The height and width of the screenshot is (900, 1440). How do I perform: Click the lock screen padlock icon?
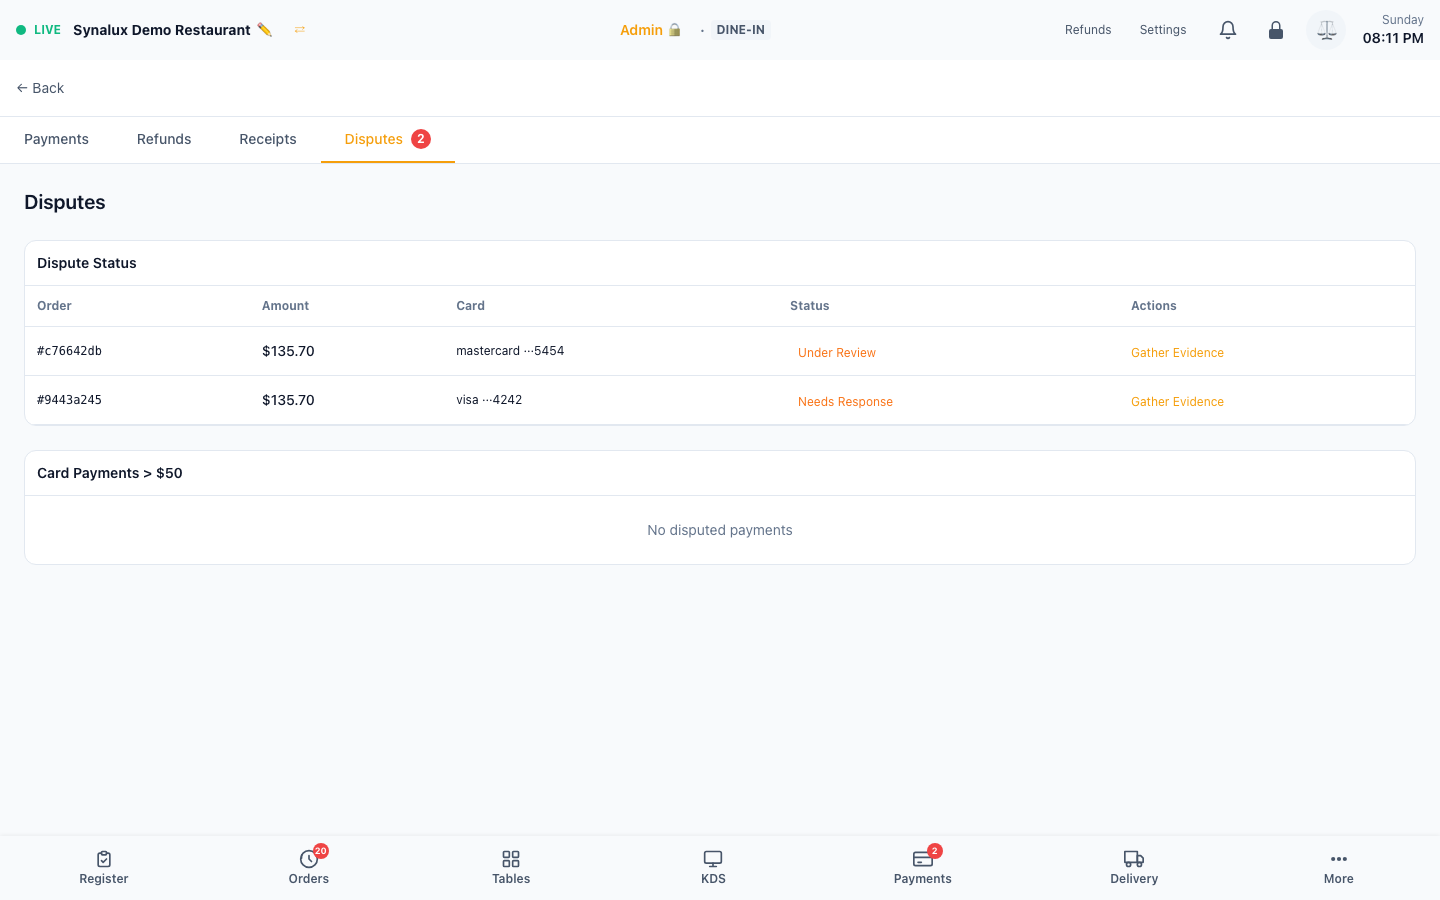point(1276,30)
